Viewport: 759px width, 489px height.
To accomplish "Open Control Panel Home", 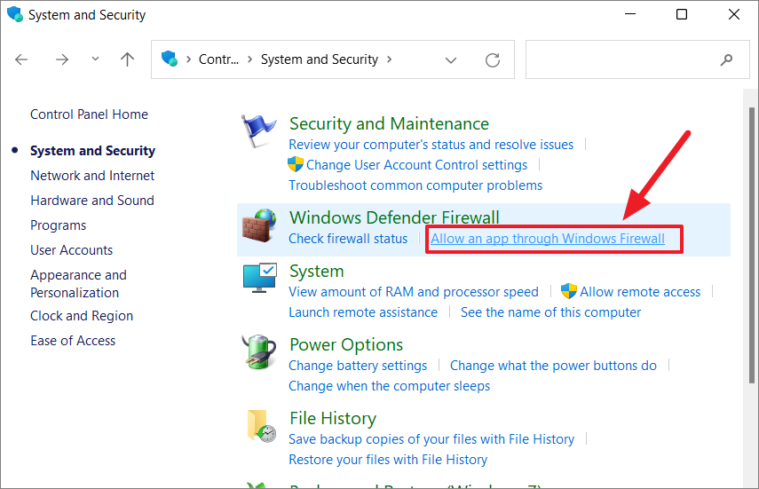I will click(89, 114).
